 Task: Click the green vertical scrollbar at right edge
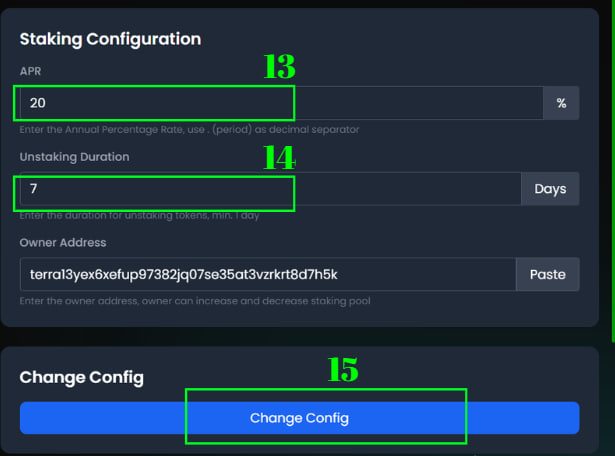click(x=613, y=171)
